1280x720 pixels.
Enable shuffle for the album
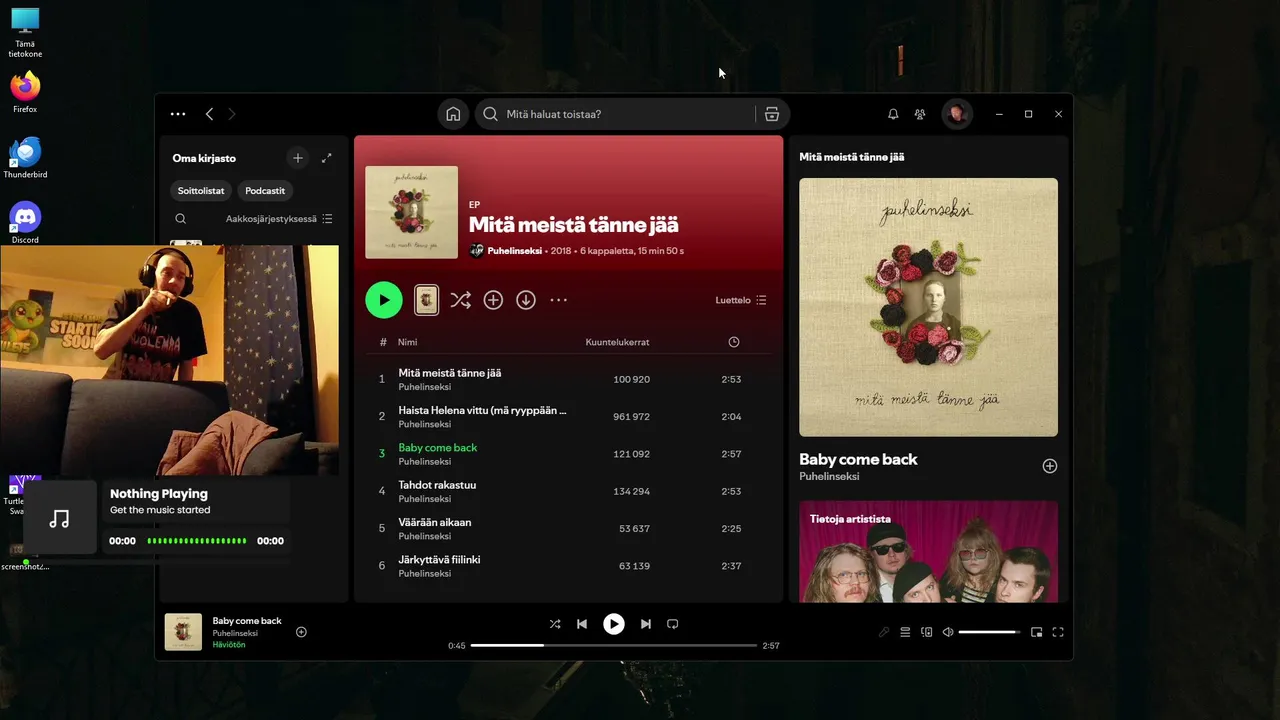[460, 300]
